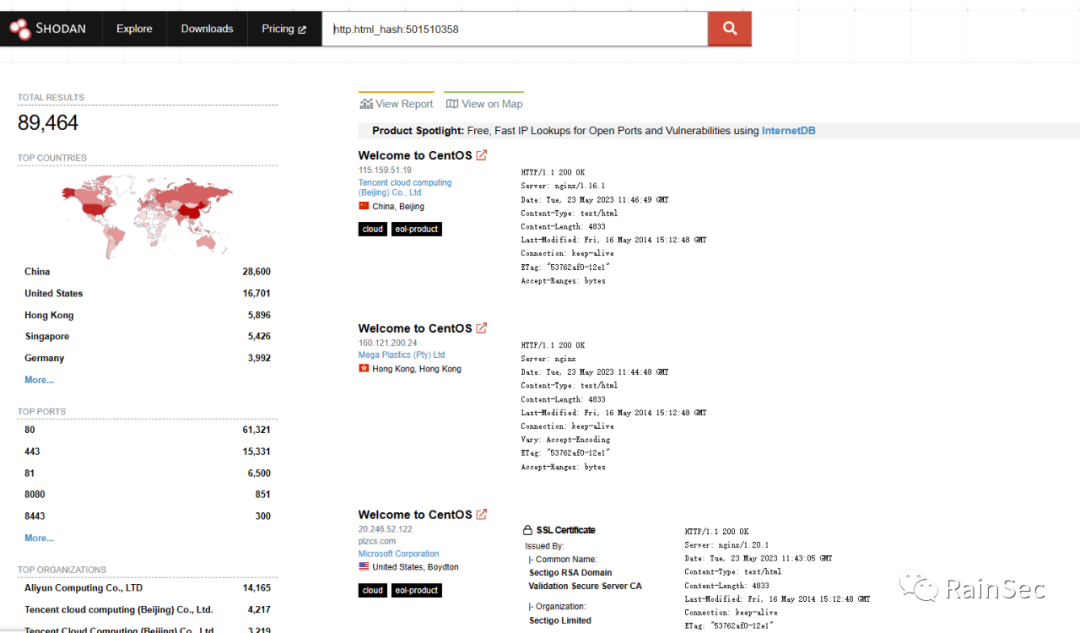Click the United States flag icon
The width and height of the screenshot is (1080, 633).
click(364, 567)
